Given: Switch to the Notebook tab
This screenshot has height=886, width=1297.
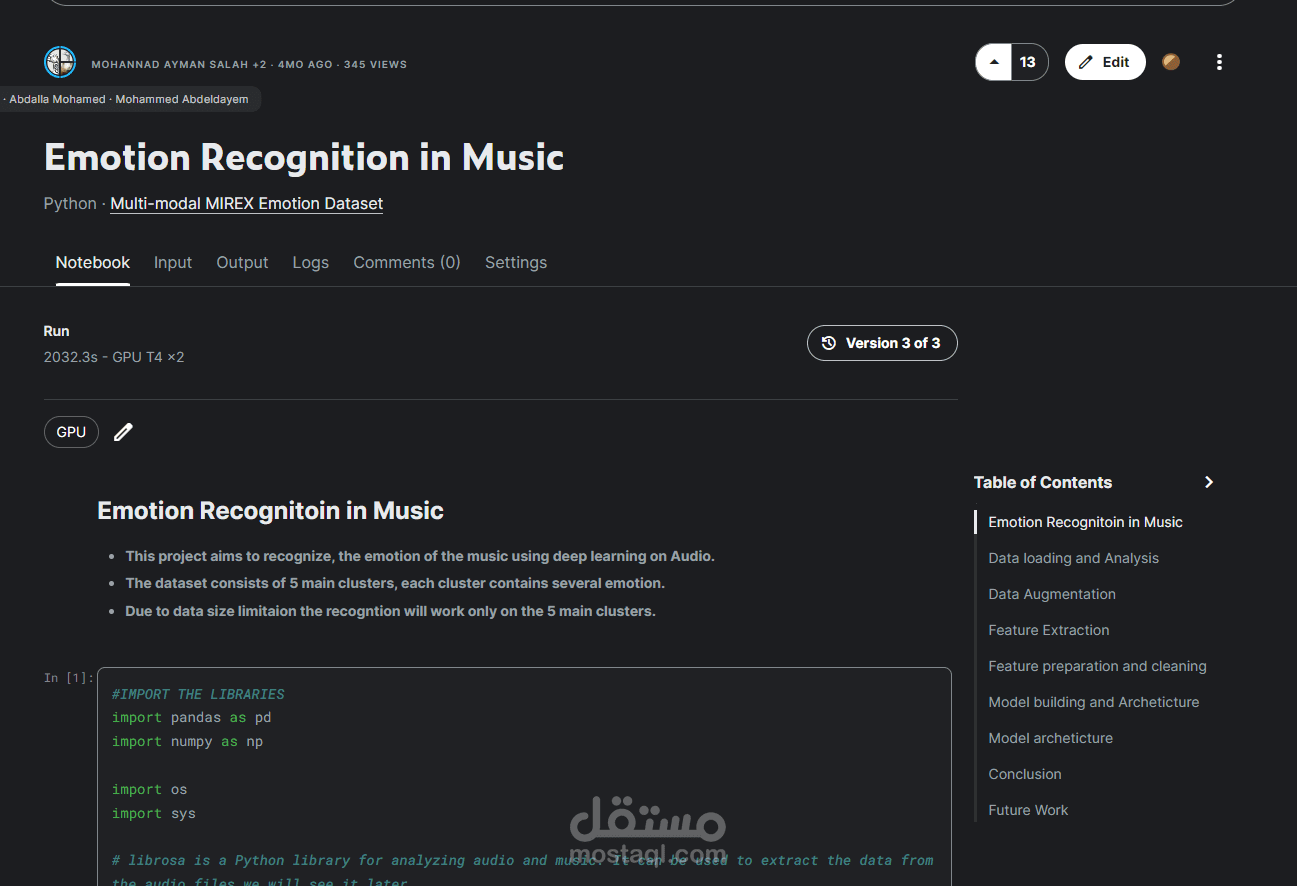Looking at the screenshot, I should (x=93, y=262).
